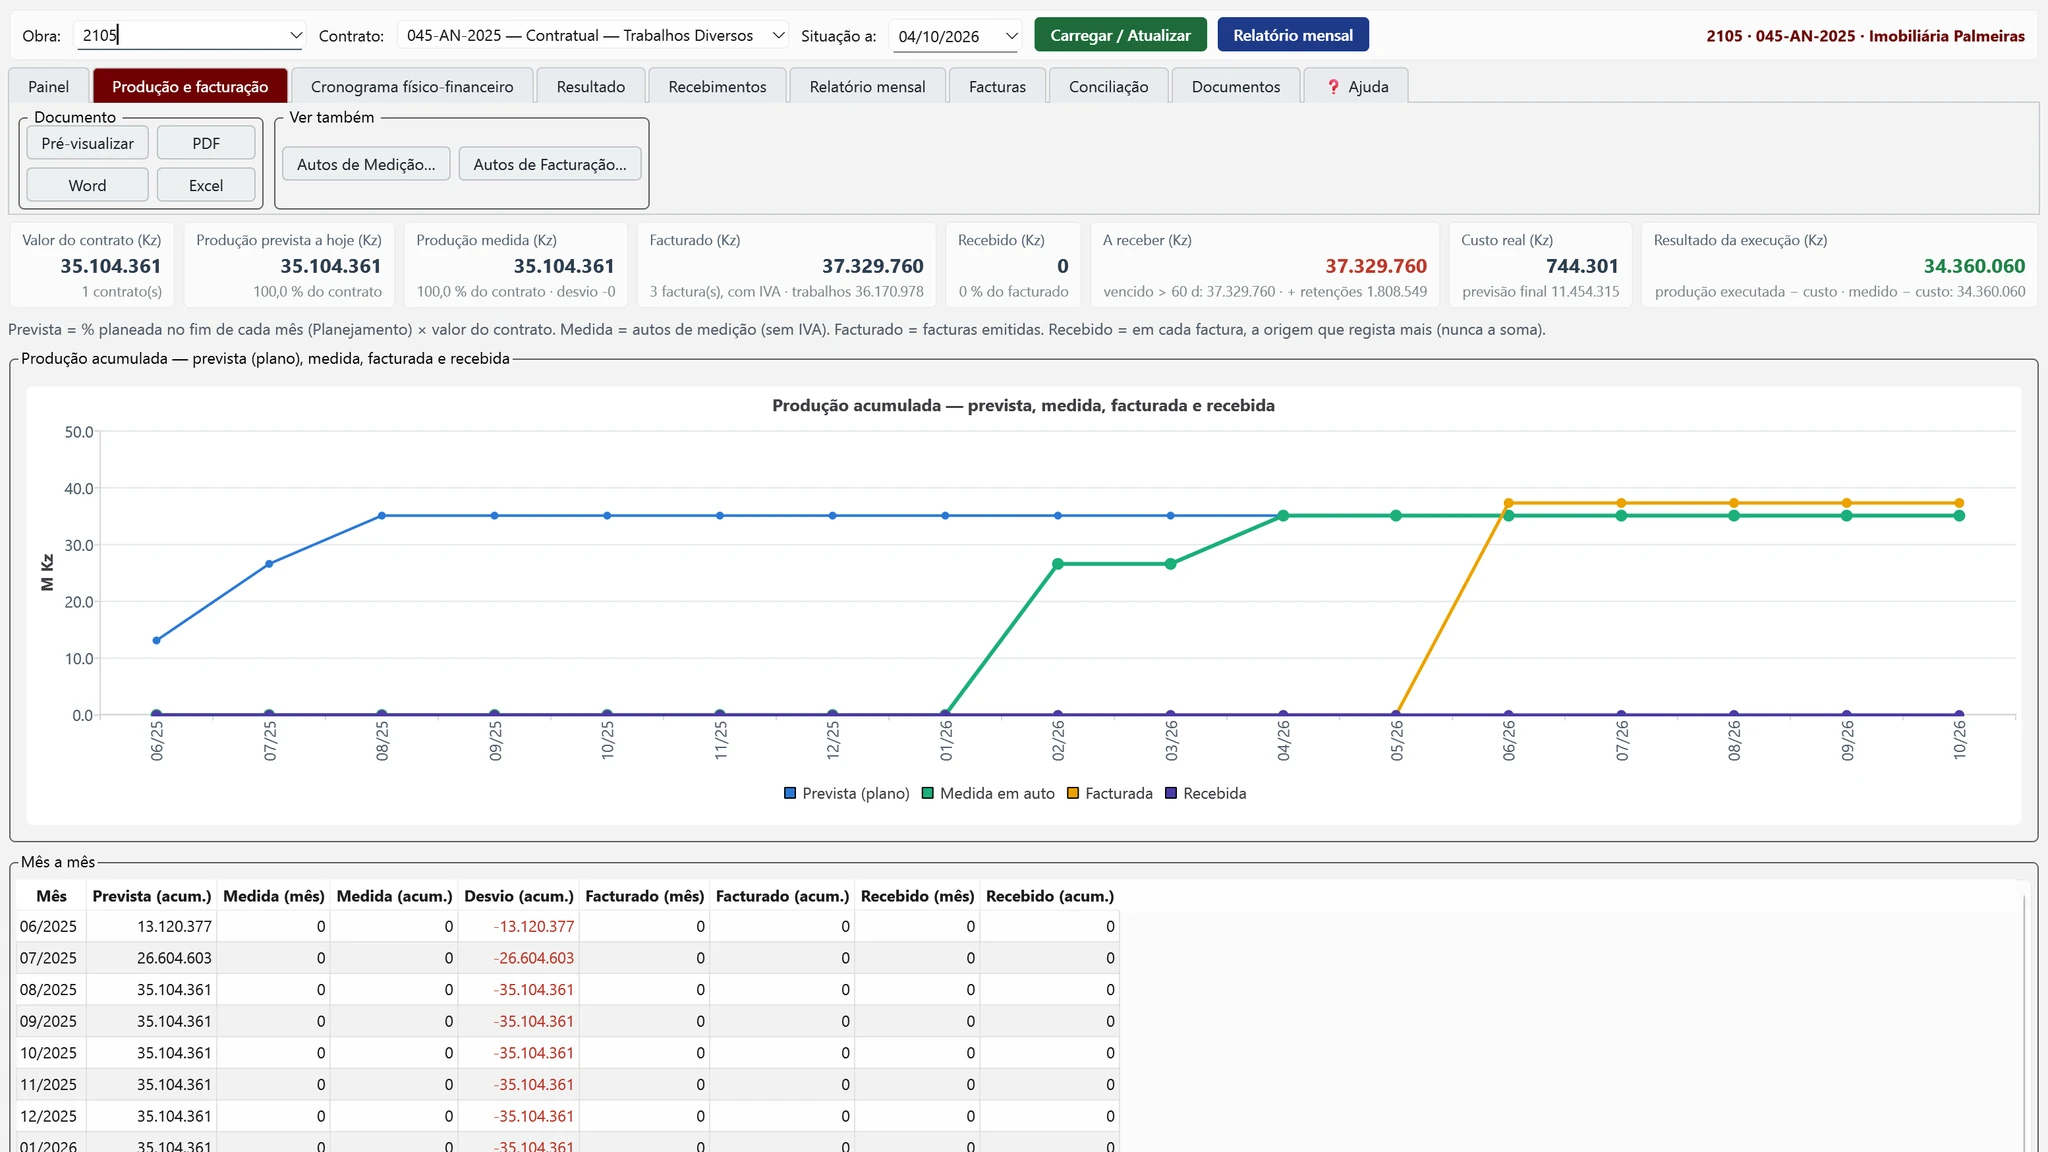The image size is (2048, 1152).
Task: Sort by Previsto (acum.) column header
Action: click(x=152, y=896)
